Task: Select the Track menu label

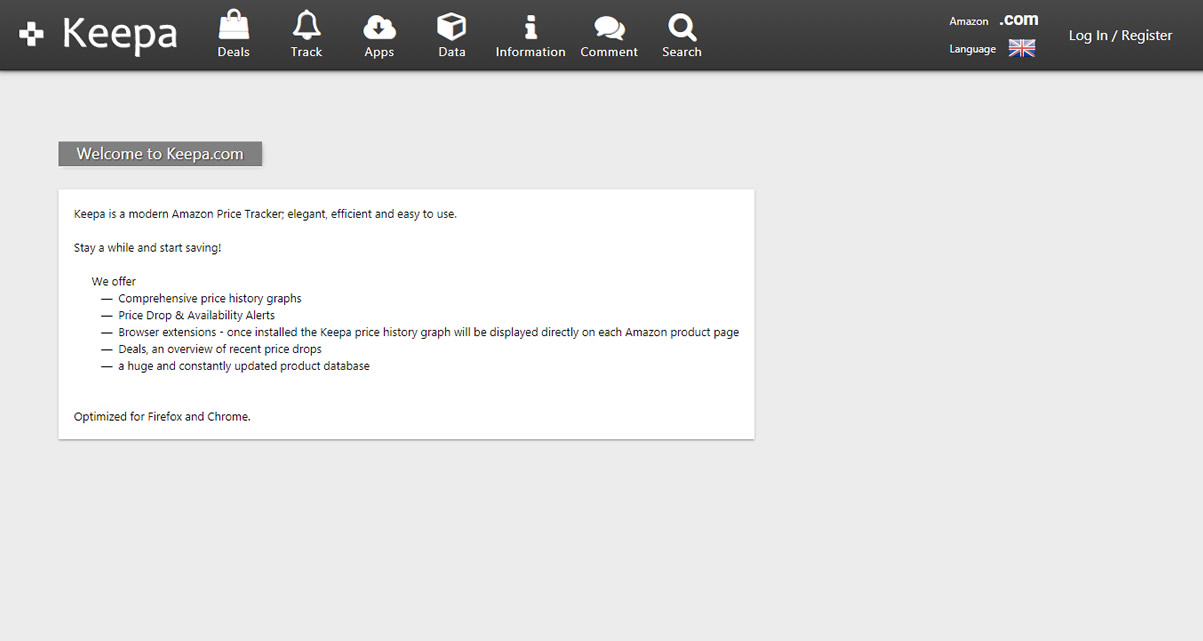Action: click(306, 52)
